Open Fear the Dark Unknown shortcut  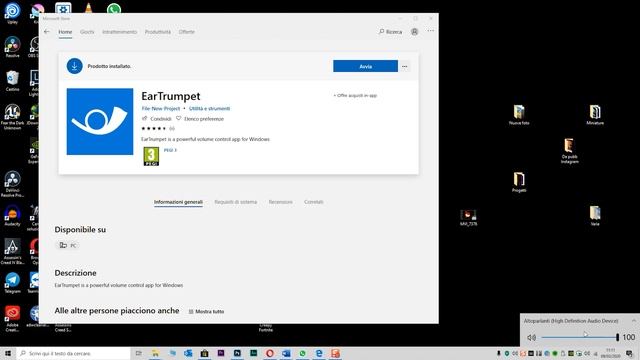click(12, 117)
